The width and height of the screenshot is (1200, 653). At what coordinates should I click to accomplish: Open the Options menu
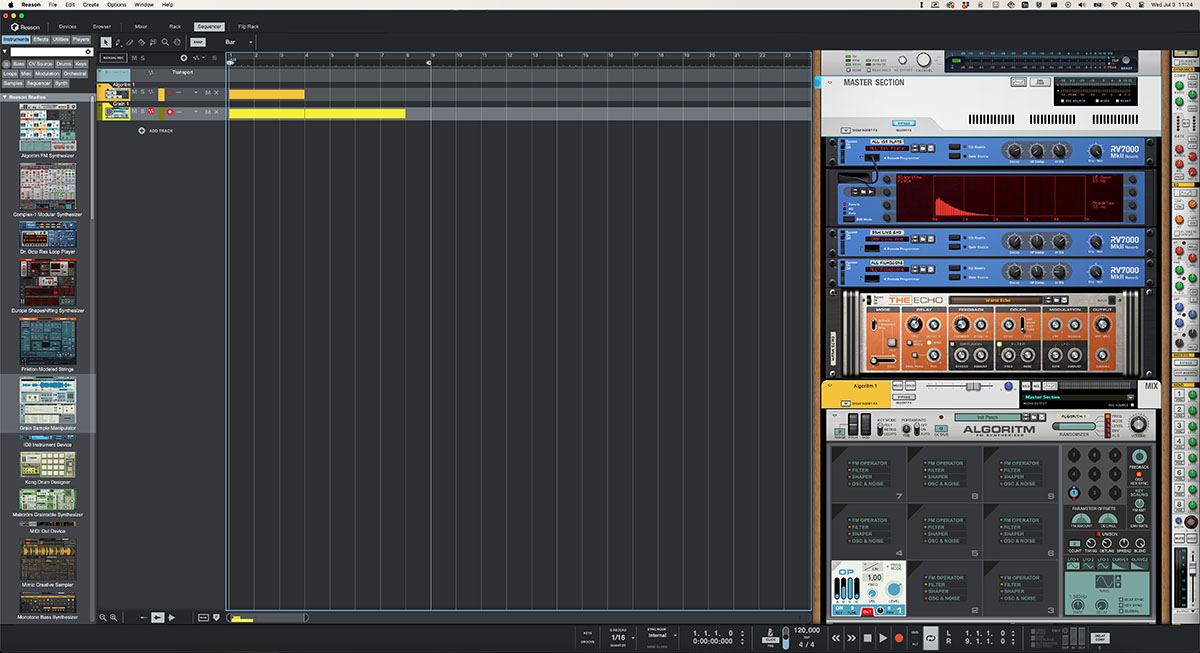(117, 5)
